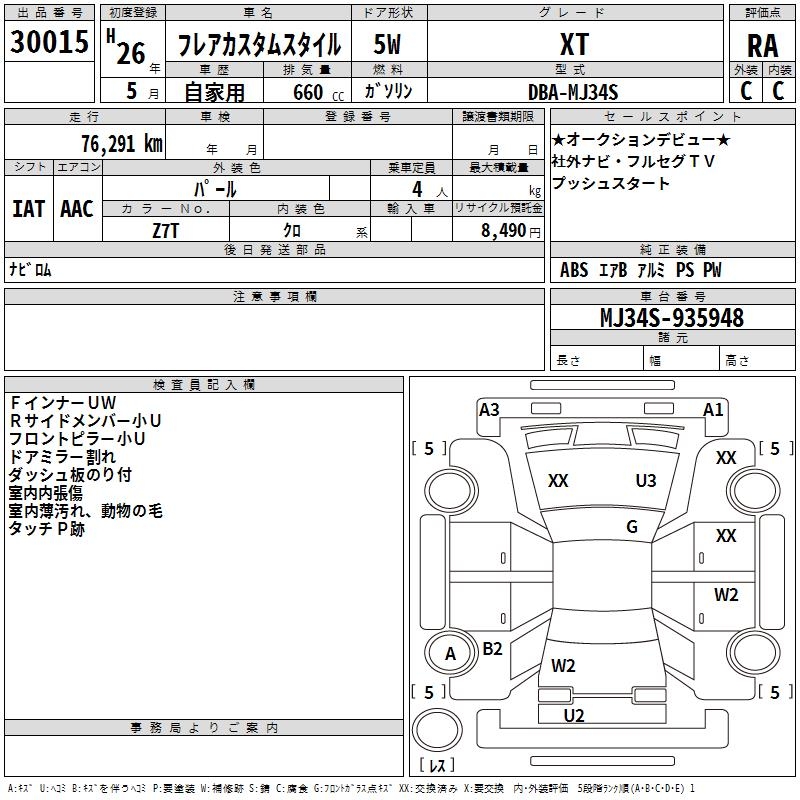Click the U2 mark on rear bumper
The width and height of the screenshot is (800, 800).
coord(574,716)
